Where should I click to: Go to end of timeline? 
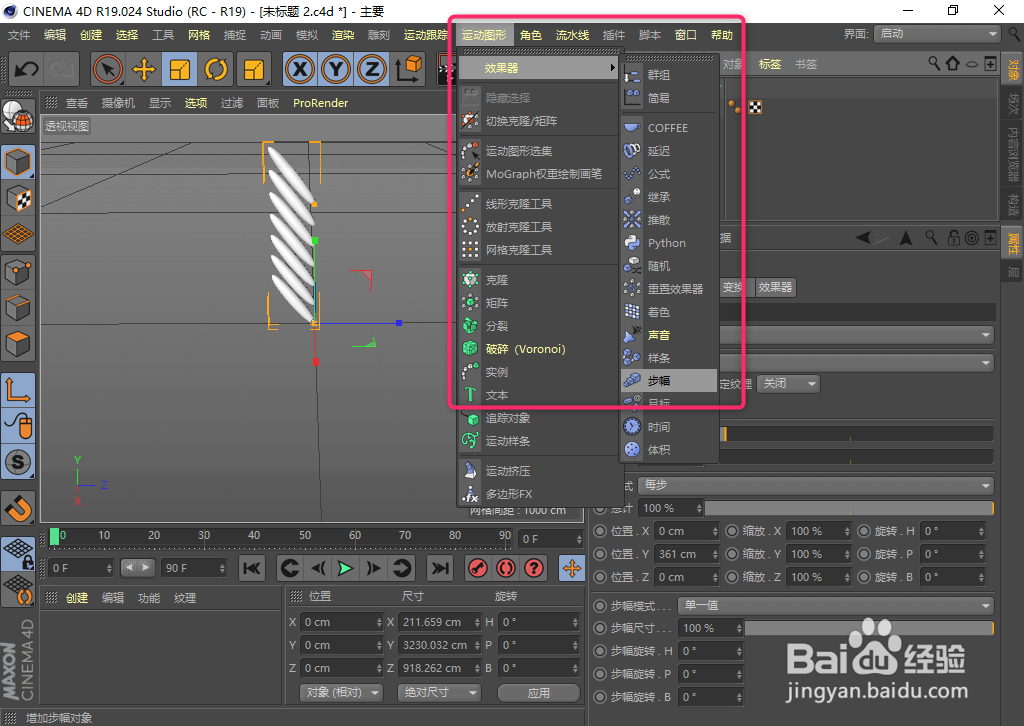click(x=440, y=569)
